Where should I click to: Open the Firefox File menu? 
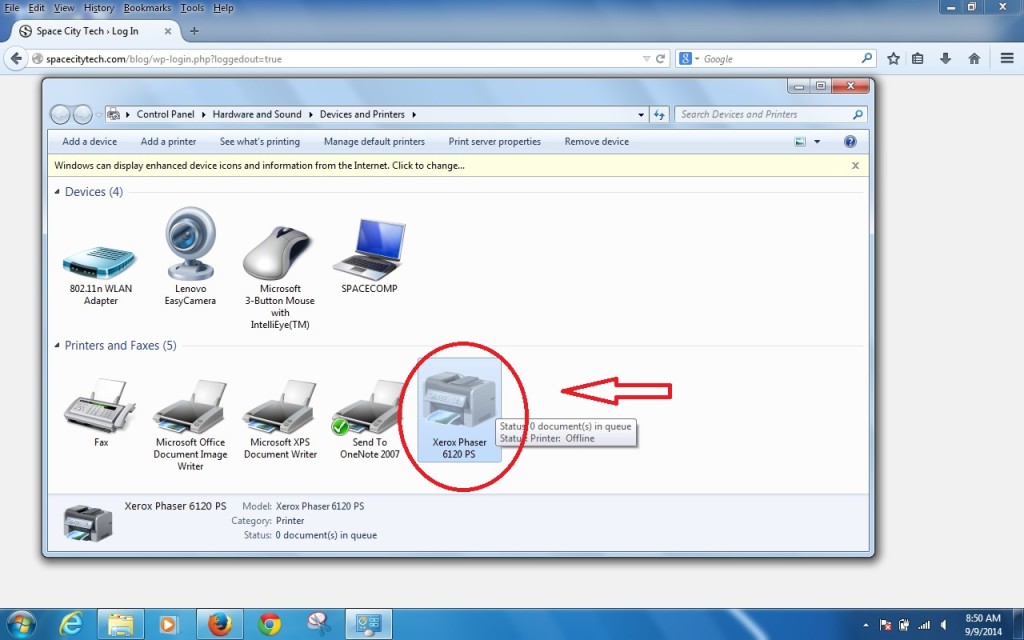12,8
